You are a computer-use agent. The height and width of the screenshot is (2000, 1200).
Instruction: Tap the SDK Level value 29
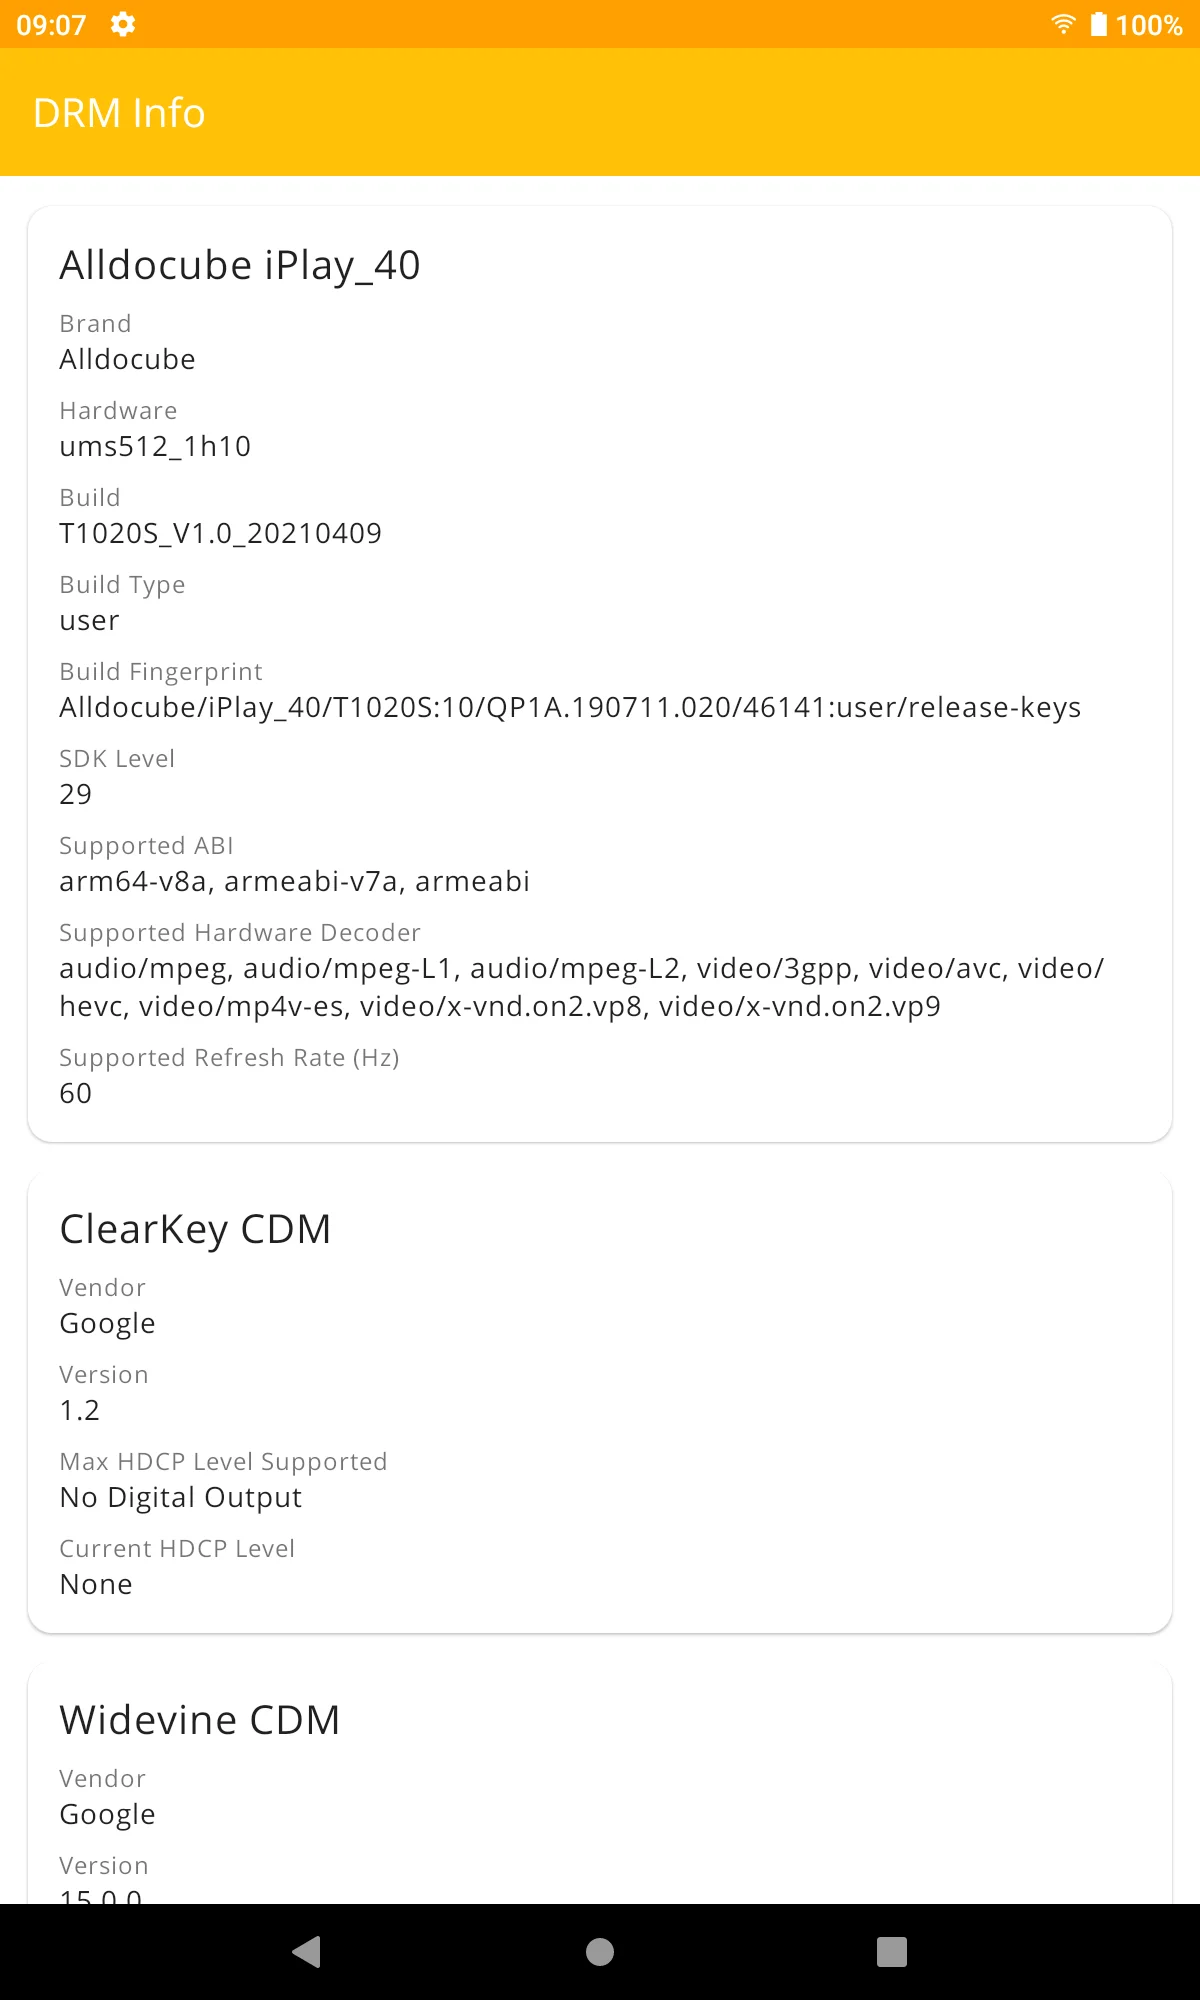coord(76,794)
